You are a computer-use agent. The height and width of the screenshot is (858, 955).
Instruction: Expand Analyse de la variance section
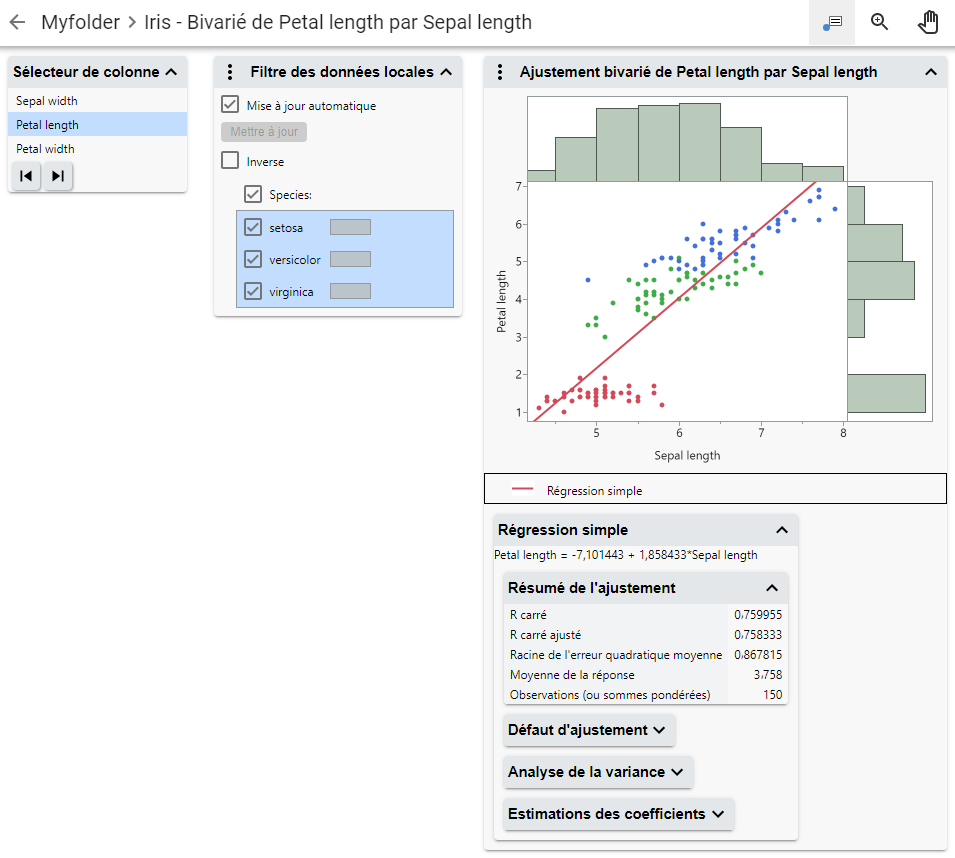[596, 772]
